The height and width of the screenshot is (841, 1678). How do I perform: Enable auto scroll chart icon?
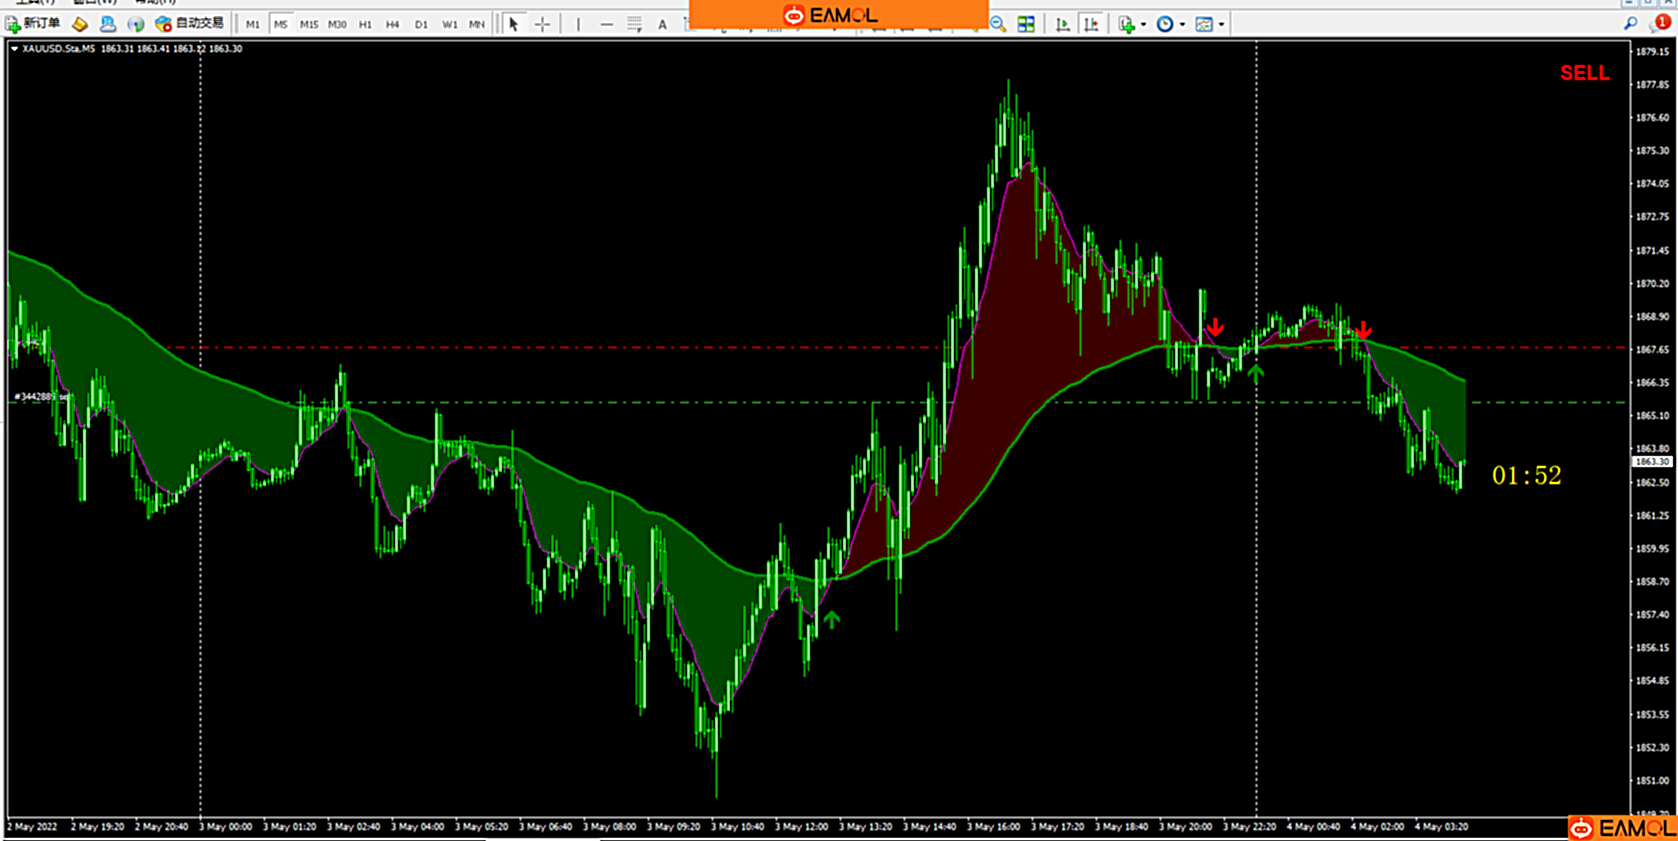tap(1062, 24)
